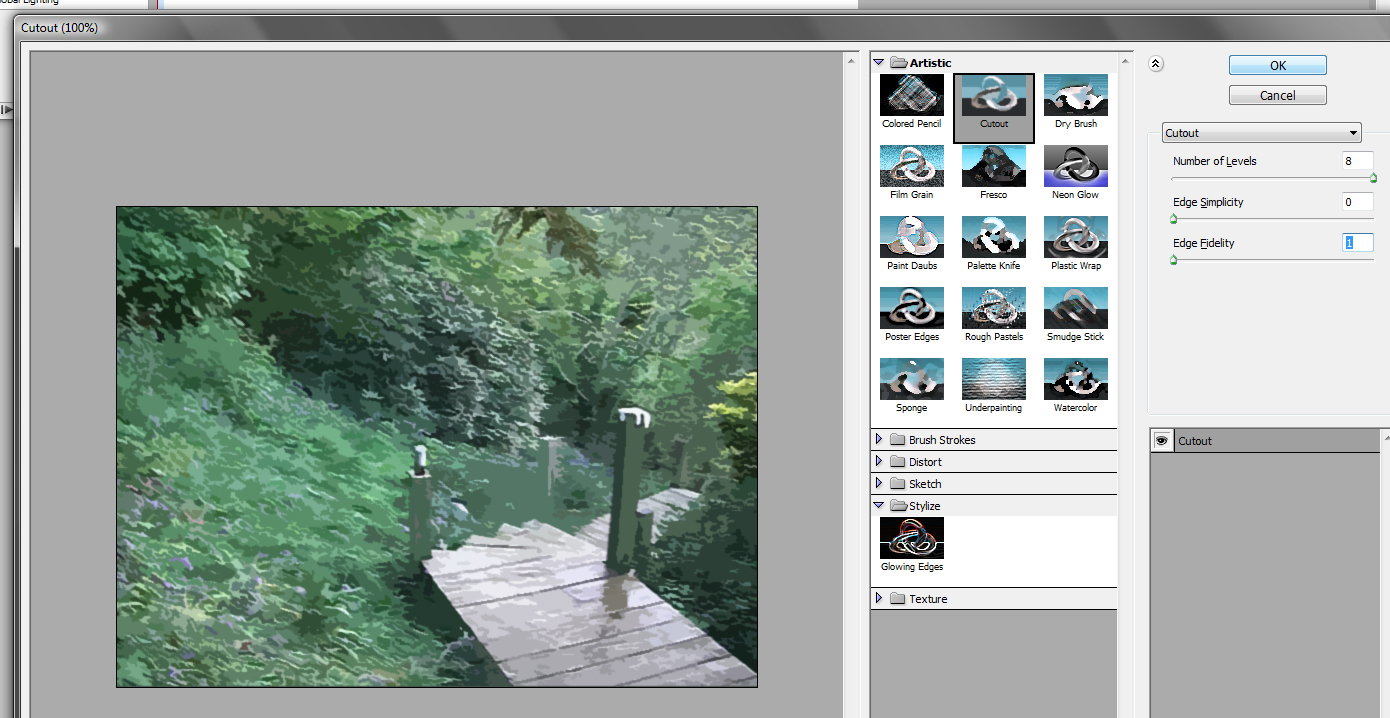The image size is (1390, 718).
Task: Choose the Plastic Wrap filter
Action: click(x=1075, y=238)
